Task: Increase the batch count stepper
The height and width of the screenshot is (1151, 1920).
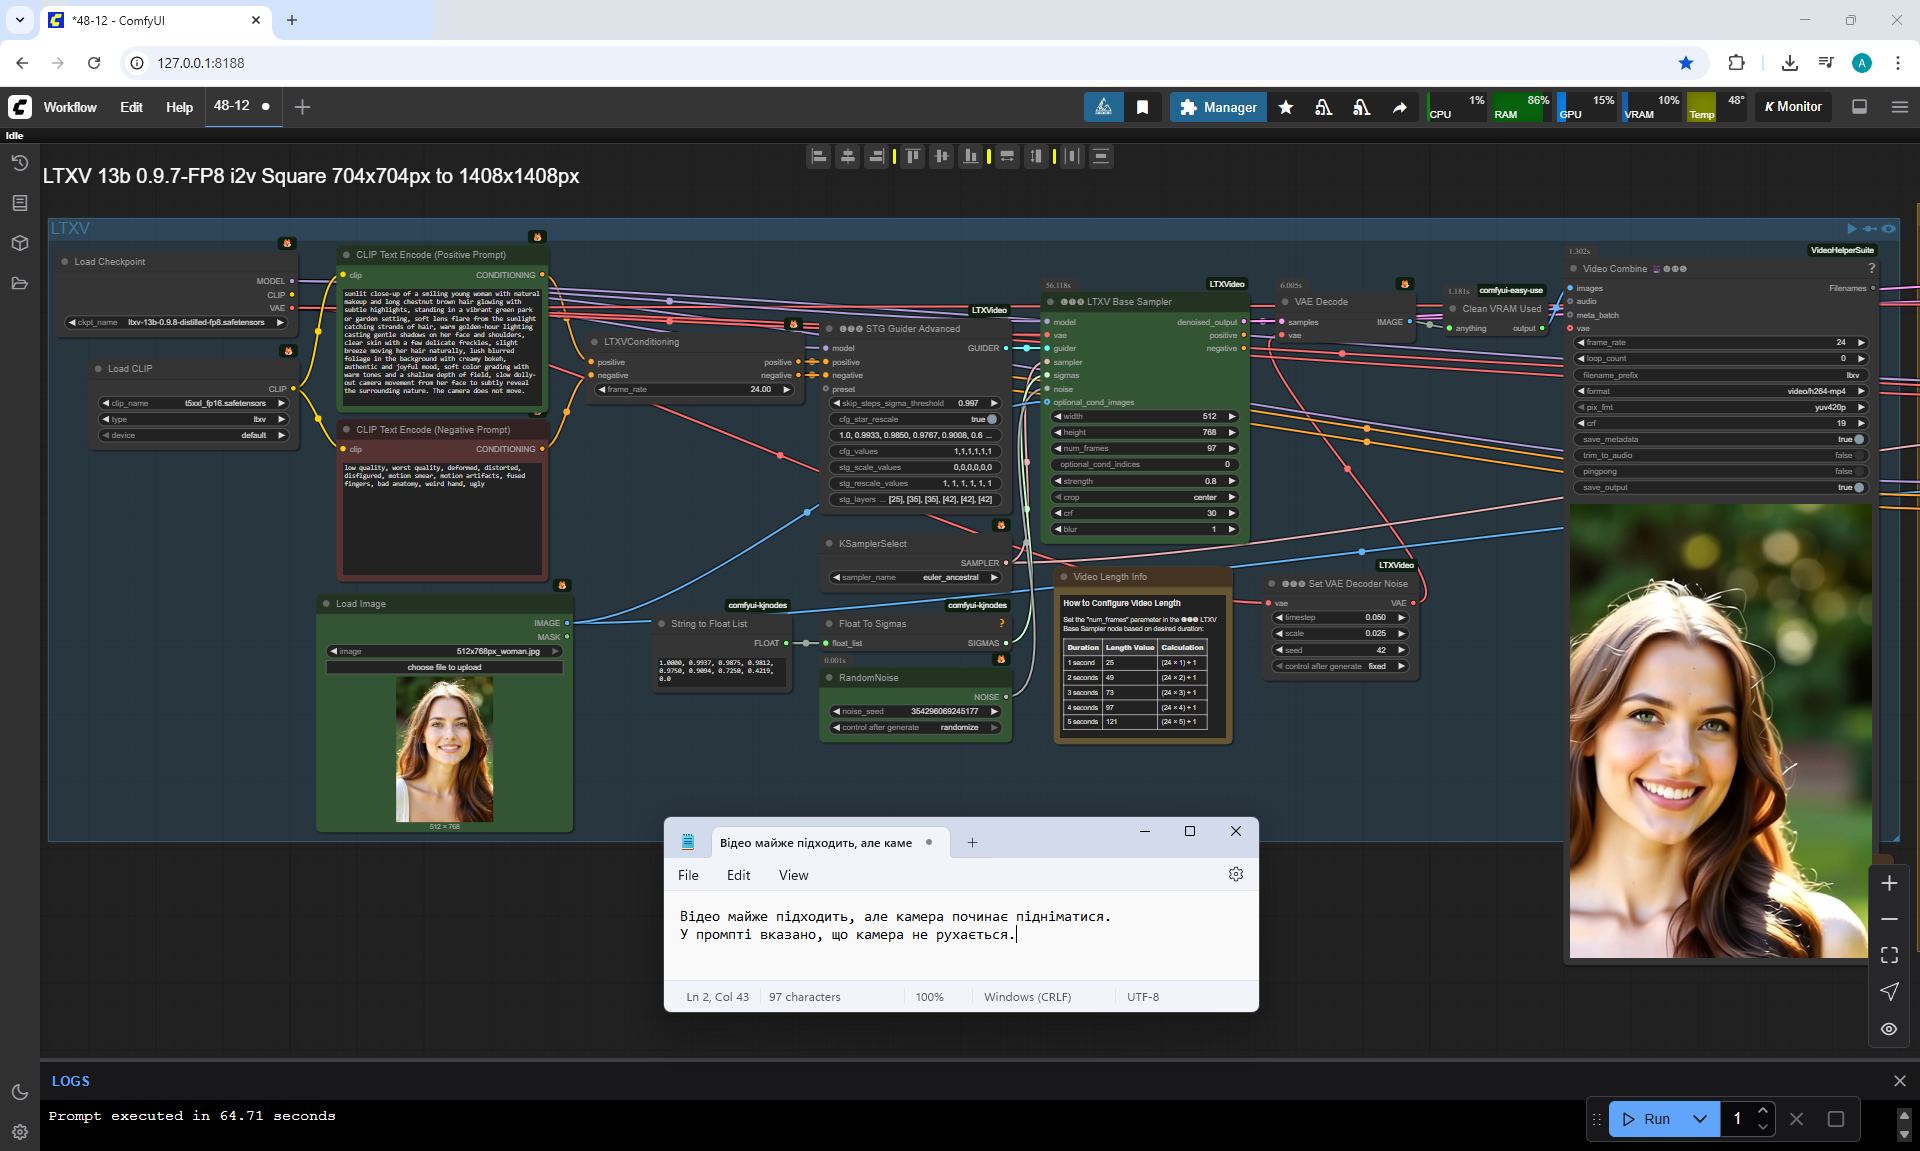Action: [x=1763, y=1111]
